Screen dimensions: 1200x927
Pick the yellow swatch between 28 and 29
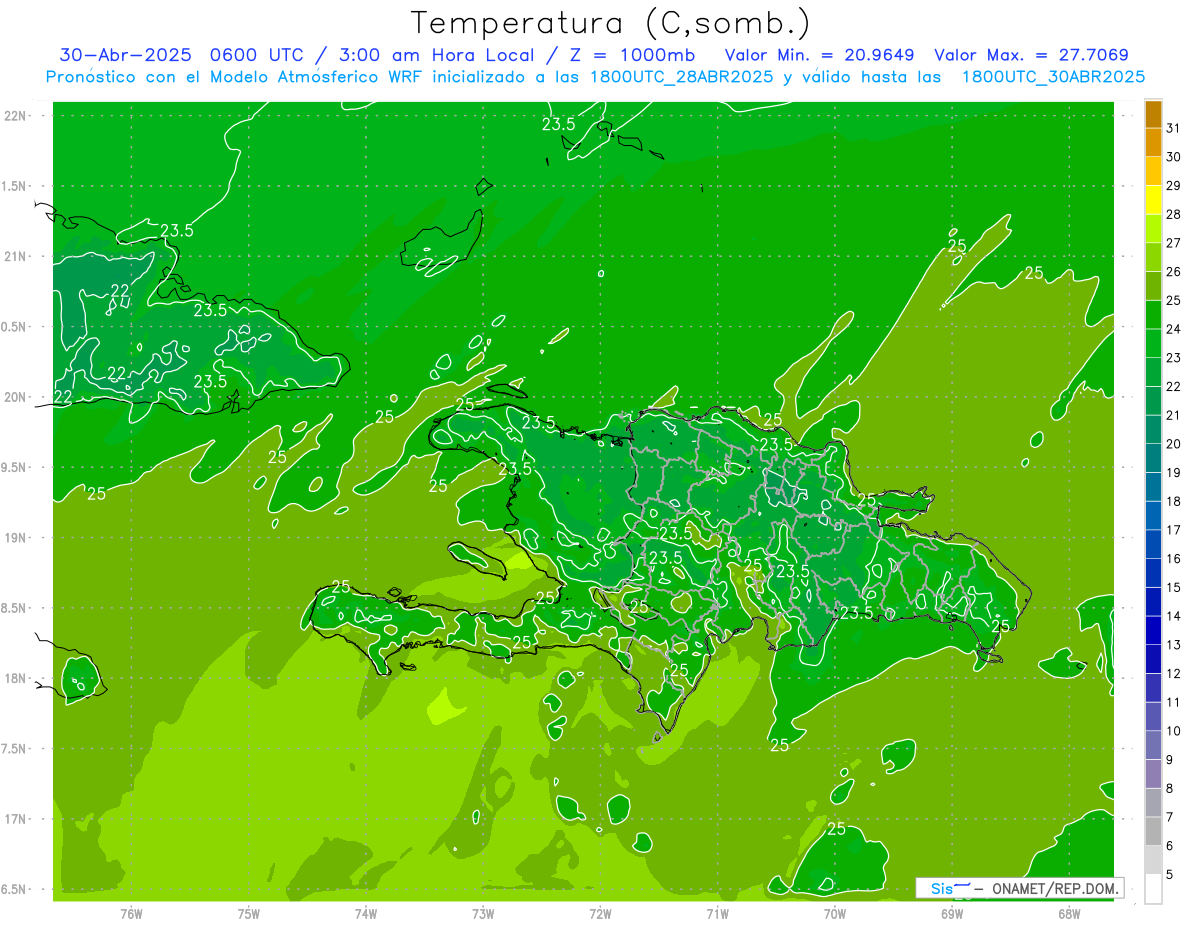1153,200
